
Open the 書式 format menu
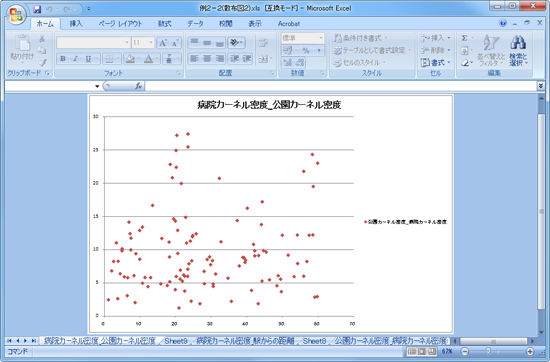coord(435,62)
